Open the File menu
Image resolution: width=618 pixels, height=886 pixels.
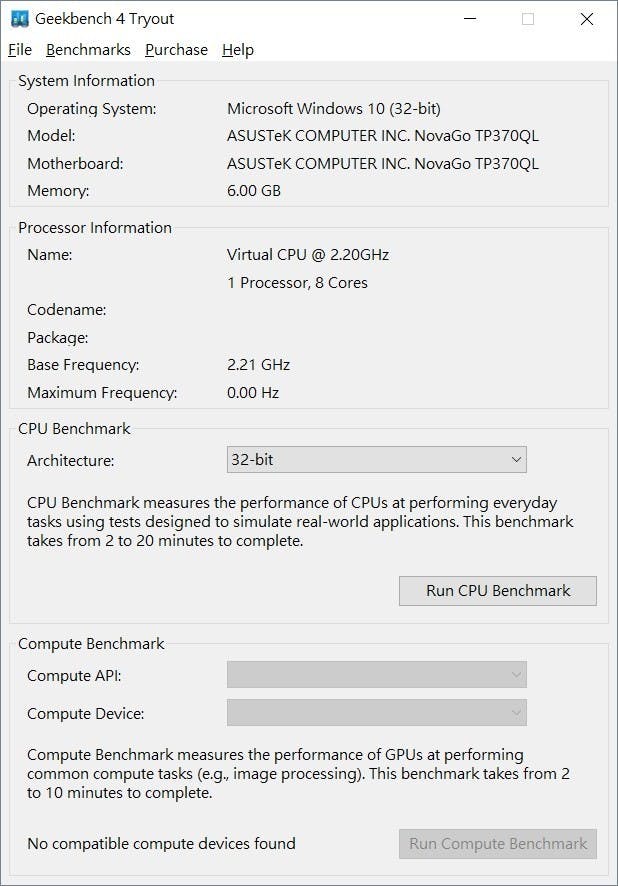pos(20,50)
